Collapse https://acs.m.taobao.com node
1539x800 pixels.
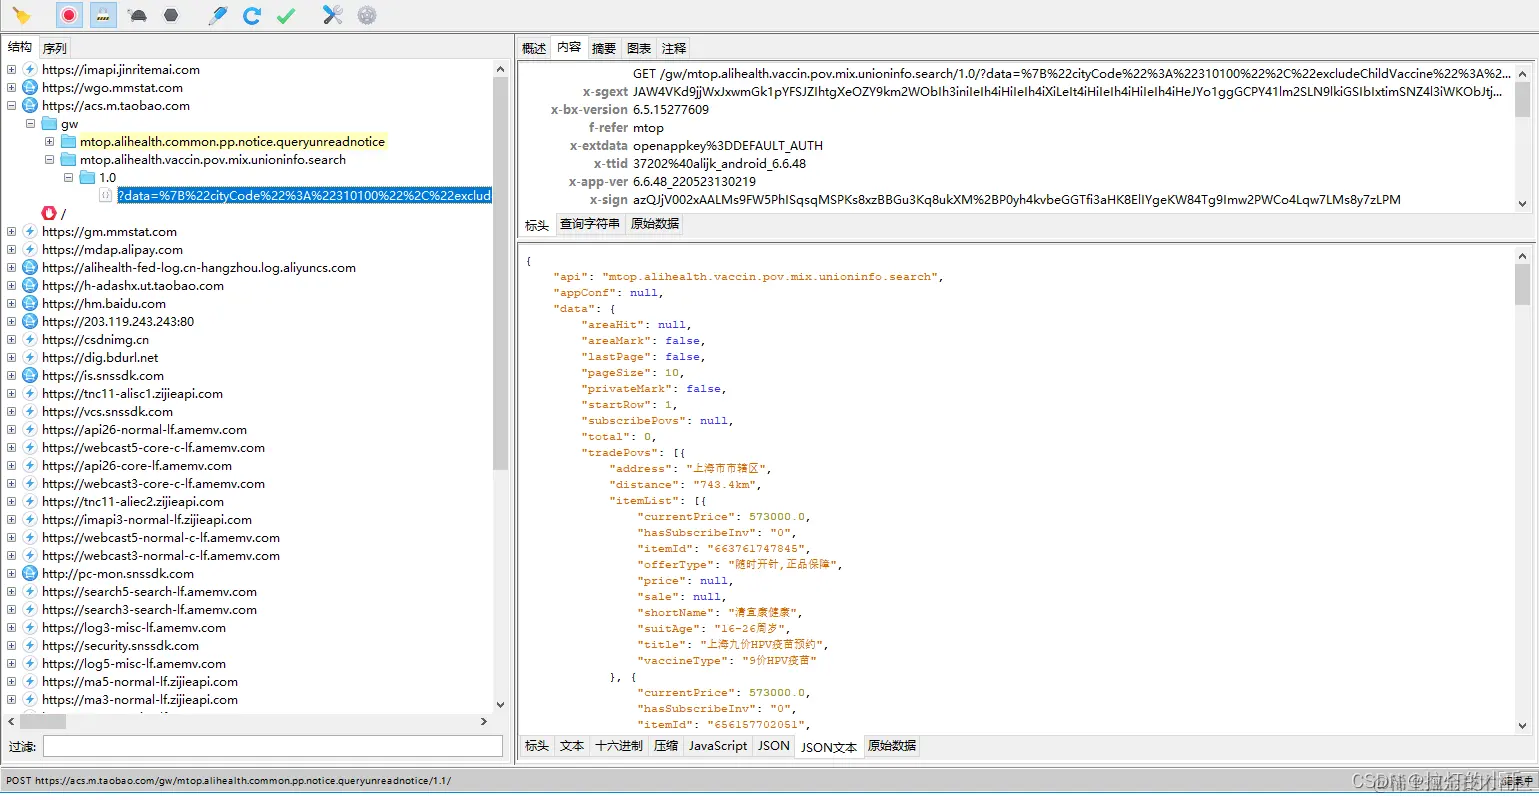point(11,106)
